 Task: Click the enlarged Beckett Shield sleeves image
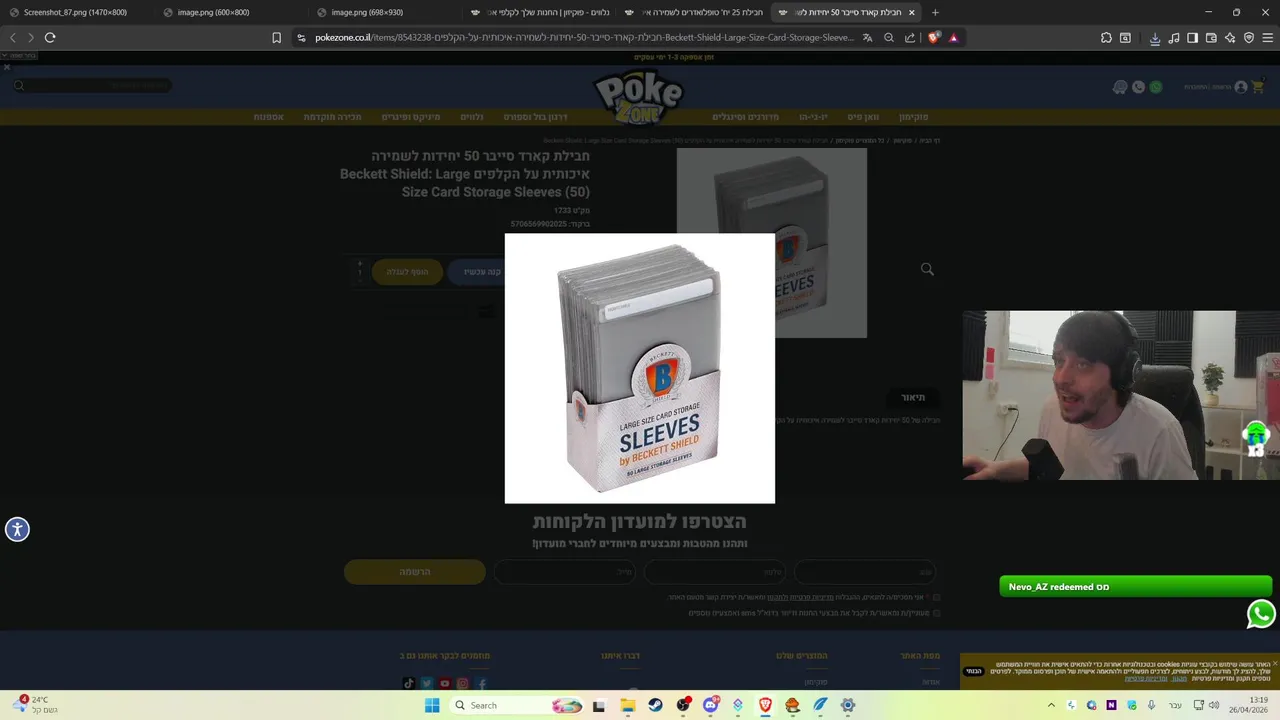[x=640, y=368]
